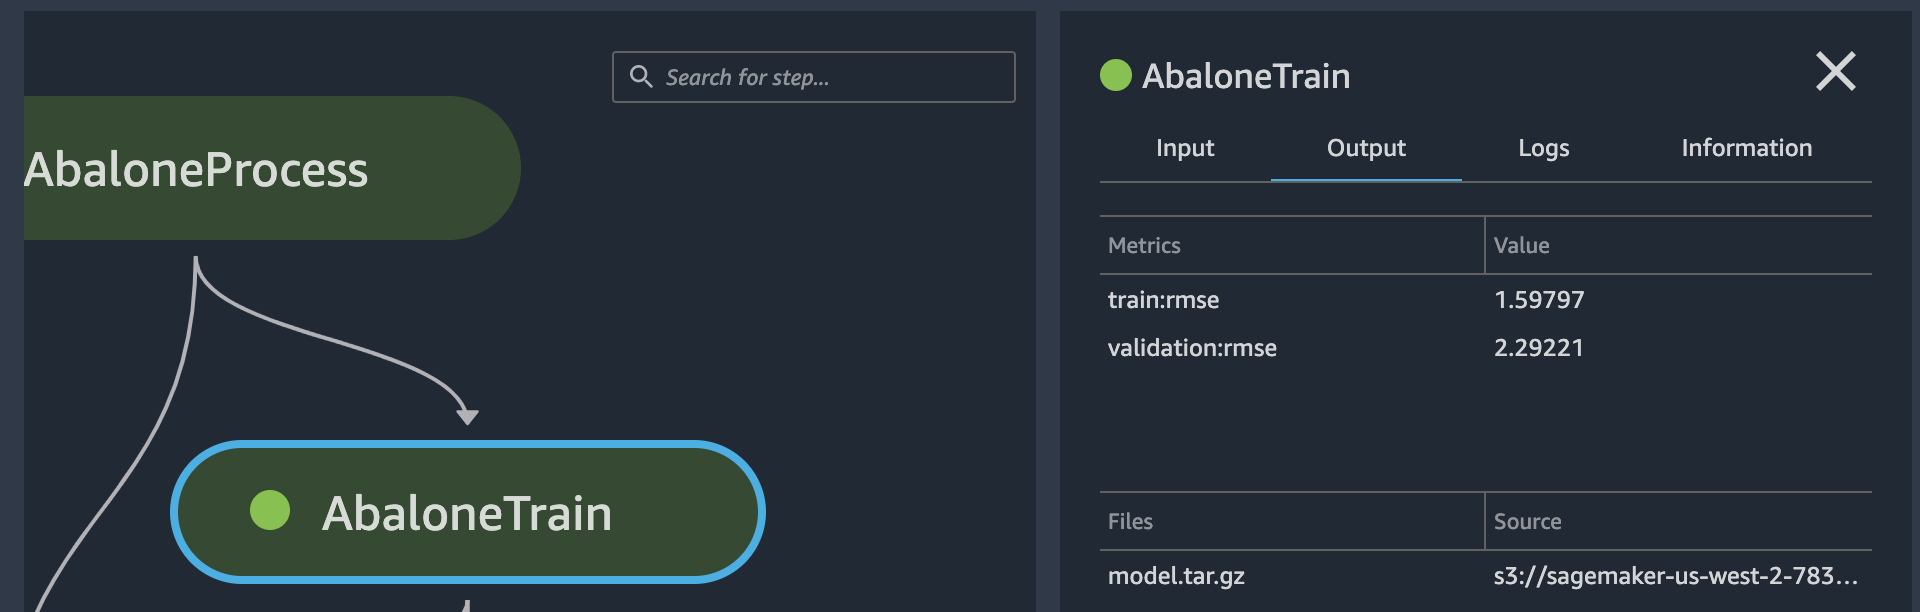Image resolution: width=1920 pixels, height=612 pixels.
Task: Switch to the Input tab
Action: tap(1185, 148)
